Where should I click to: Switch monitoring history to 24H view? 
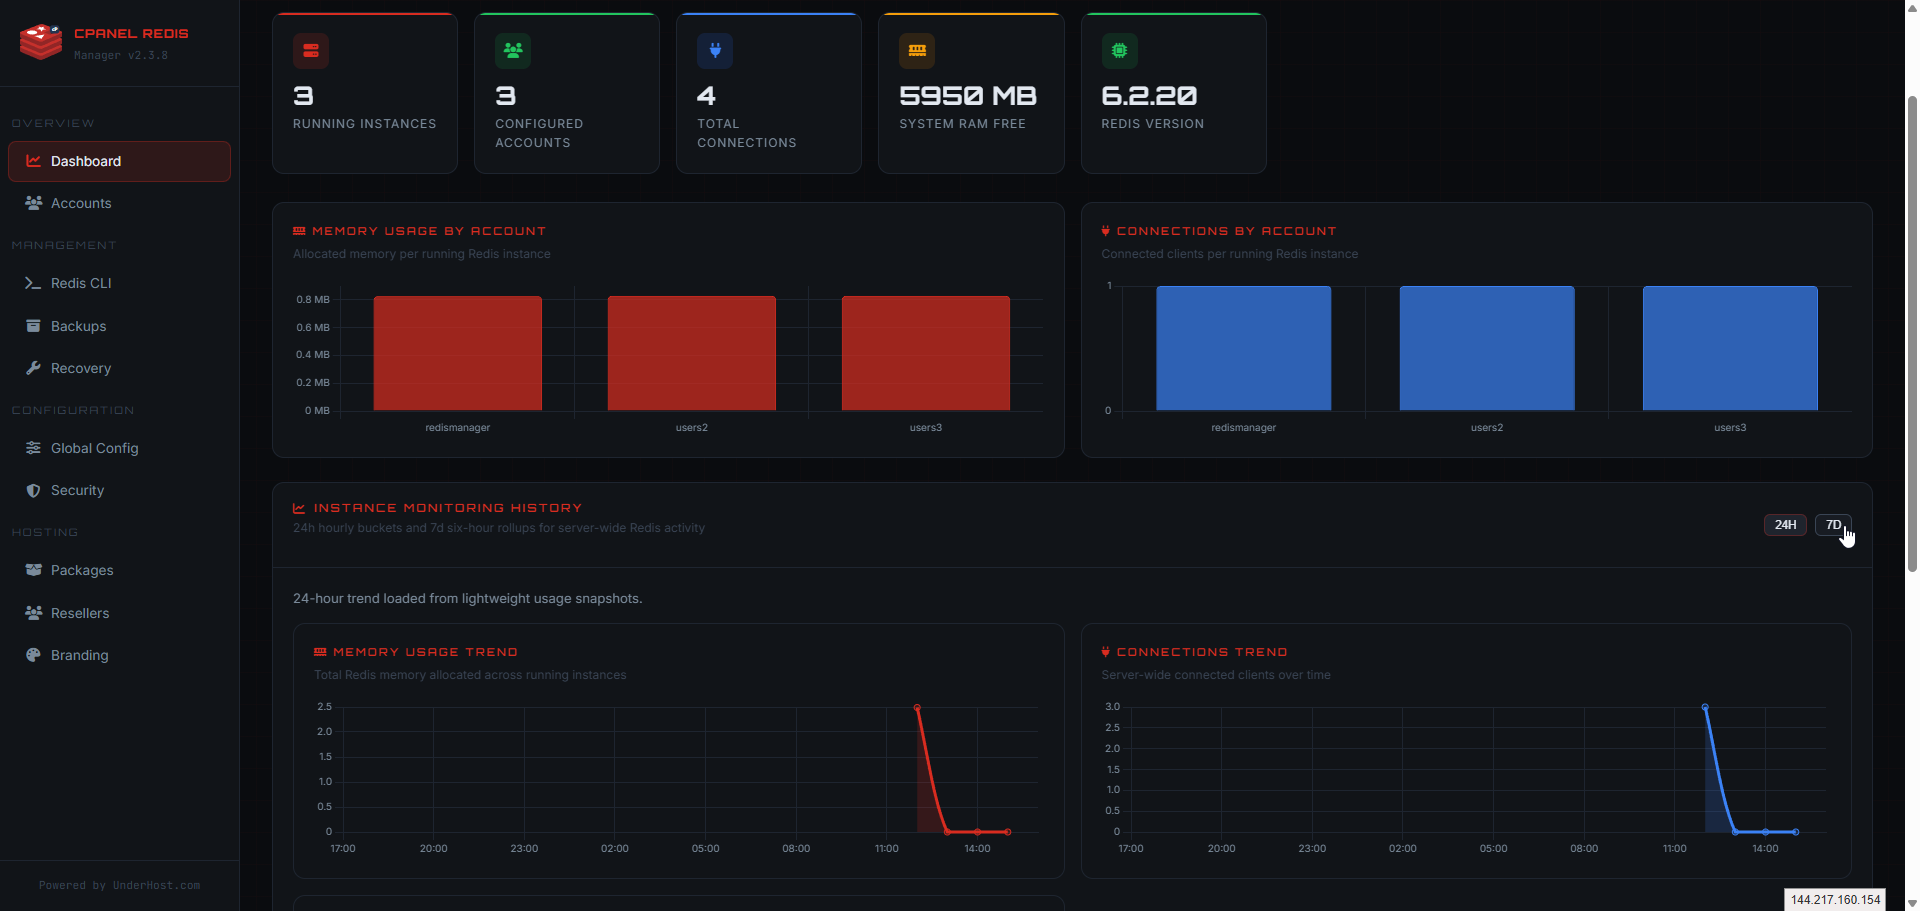pos(1785,524)
